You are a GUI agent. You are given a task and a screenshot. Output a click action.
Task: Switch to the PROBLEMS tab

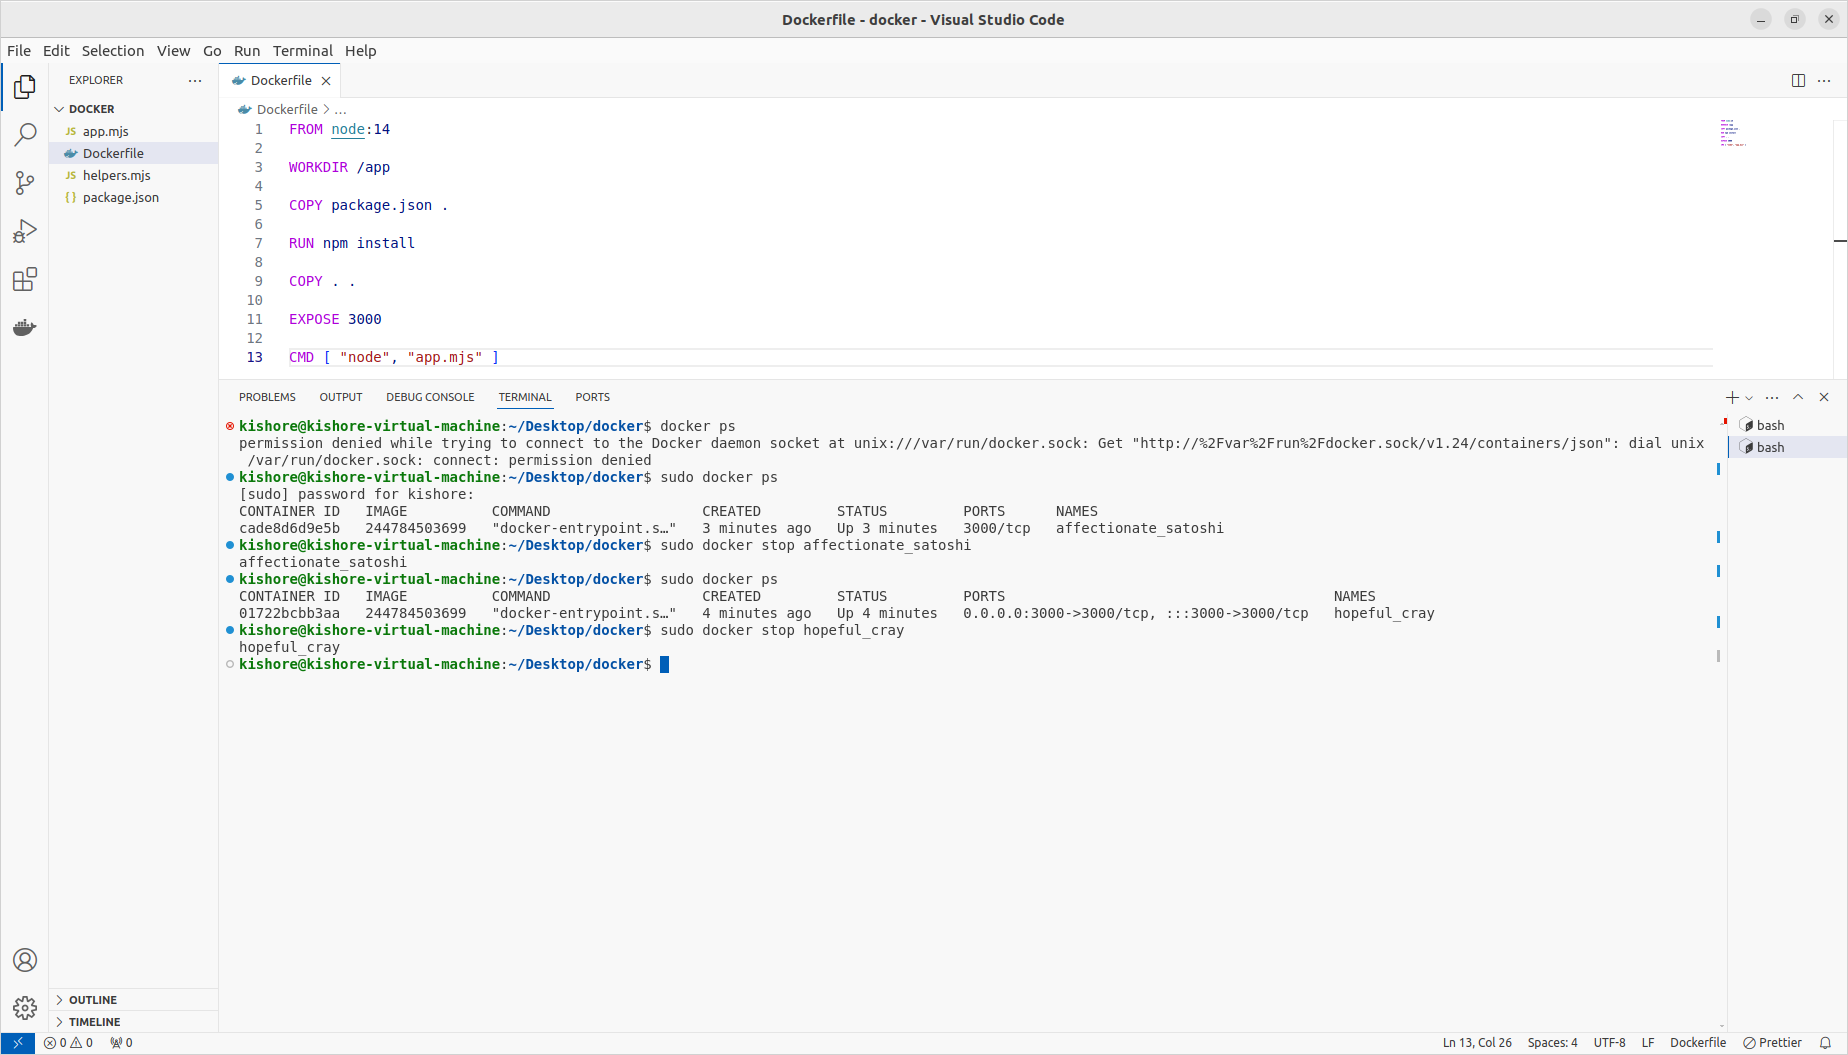[x=267, y=397]
